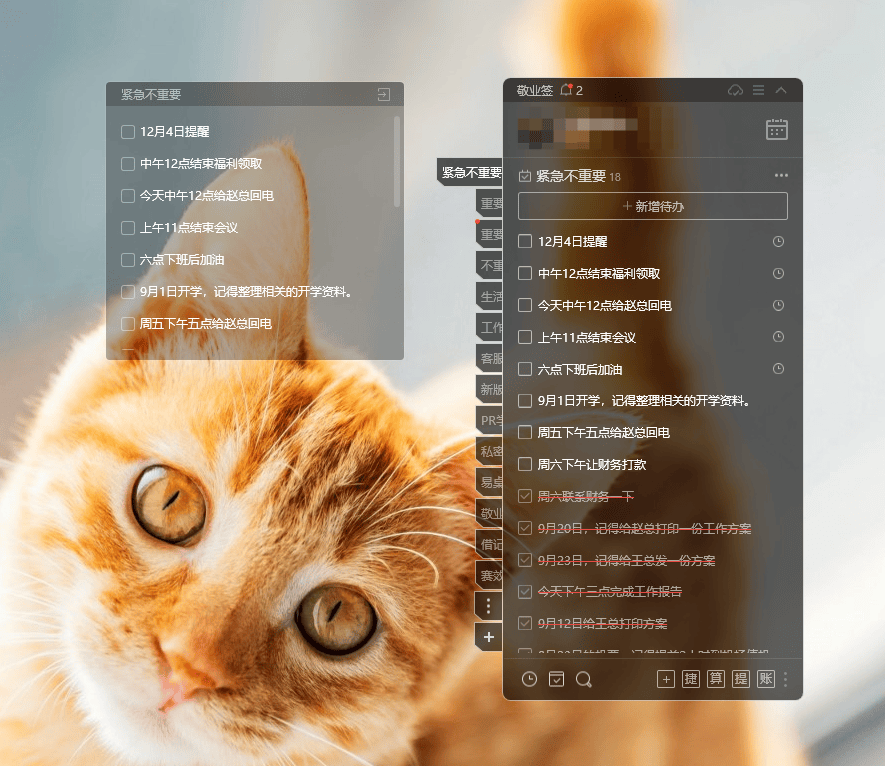The width and height of the screenshot is (885, 766).
Task: Click the 紧急不重要 list title in main panel
Action: 571,176
